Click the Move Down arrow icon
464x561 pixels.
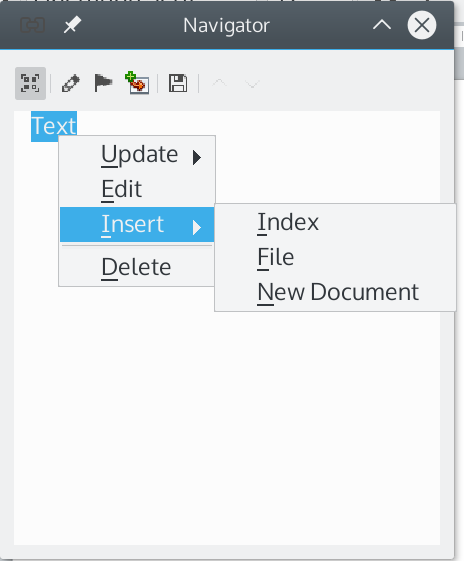click(252, 84)
